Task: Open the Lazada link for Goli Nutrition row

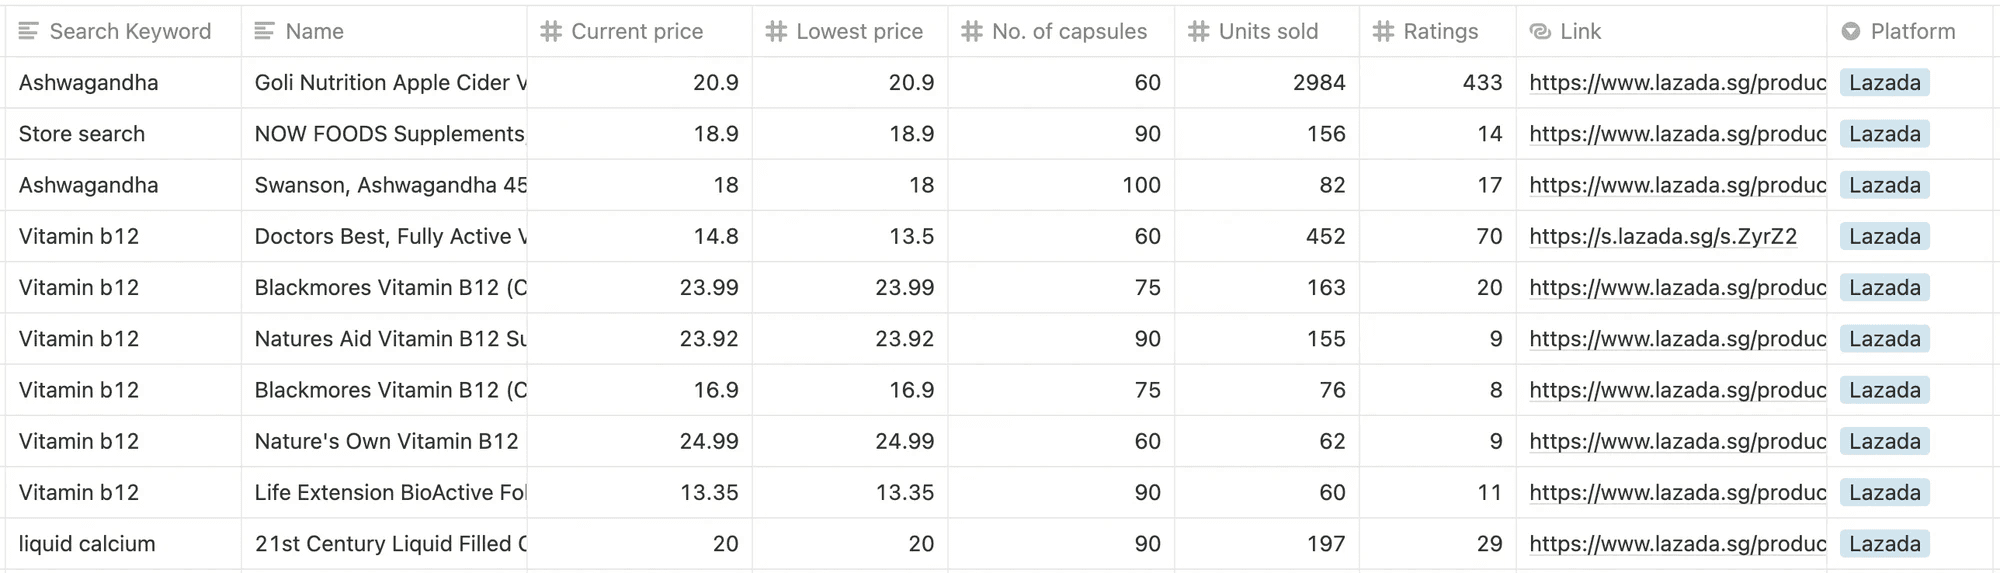Action: (1677, 83)
